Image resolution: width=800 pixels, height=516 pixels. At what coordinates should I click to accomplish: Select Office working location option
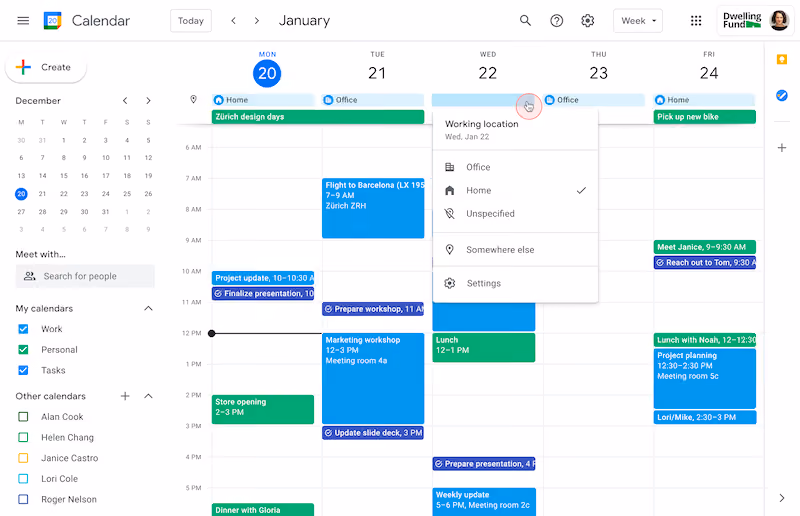click(515, 167)
